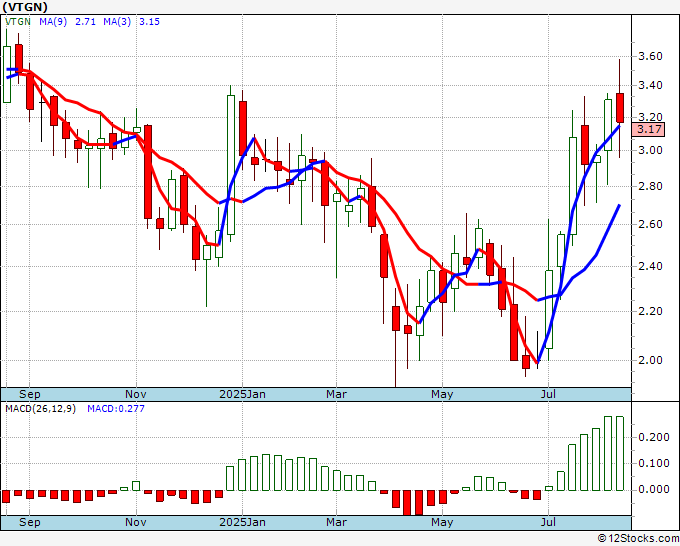Click the MACD(26,12,9) indicator label
Image resolution: width=680 pixels, height=546 pixels.
tap(40, 409)
